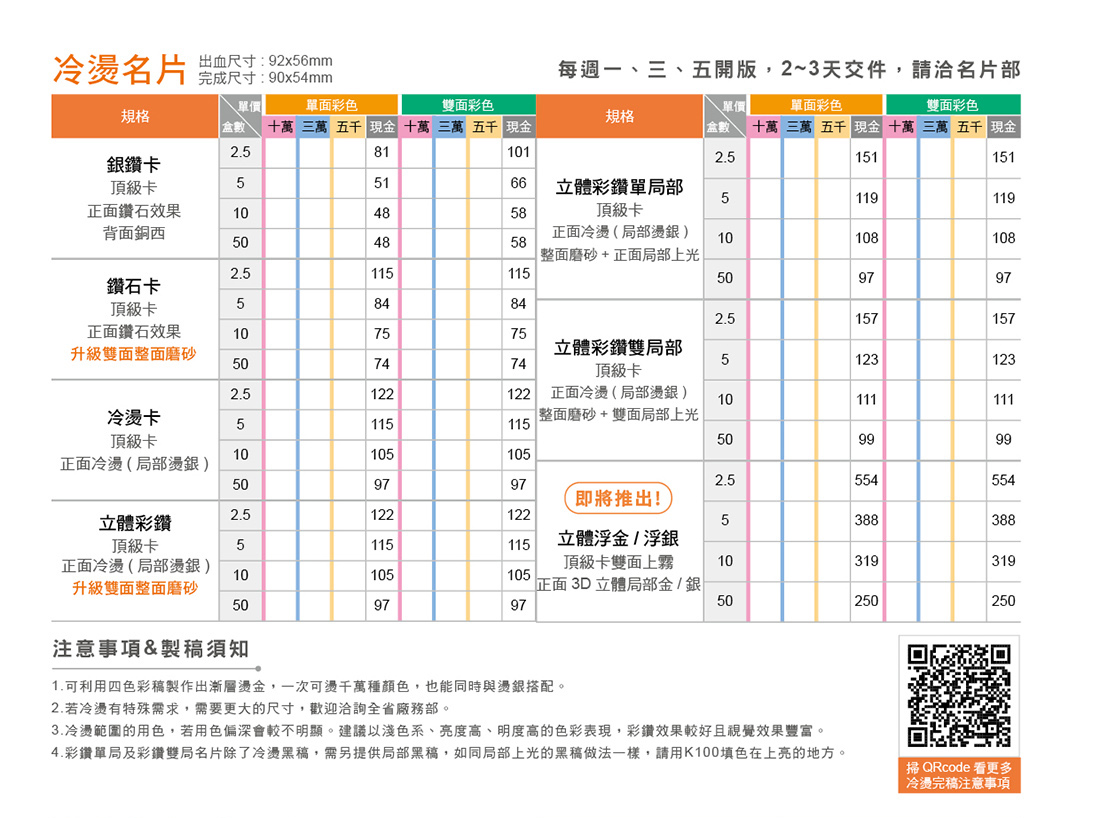Click the right table's green '雙面彩色' header
The width and height of the screenshot is (1100, 818).
(953, 105)
